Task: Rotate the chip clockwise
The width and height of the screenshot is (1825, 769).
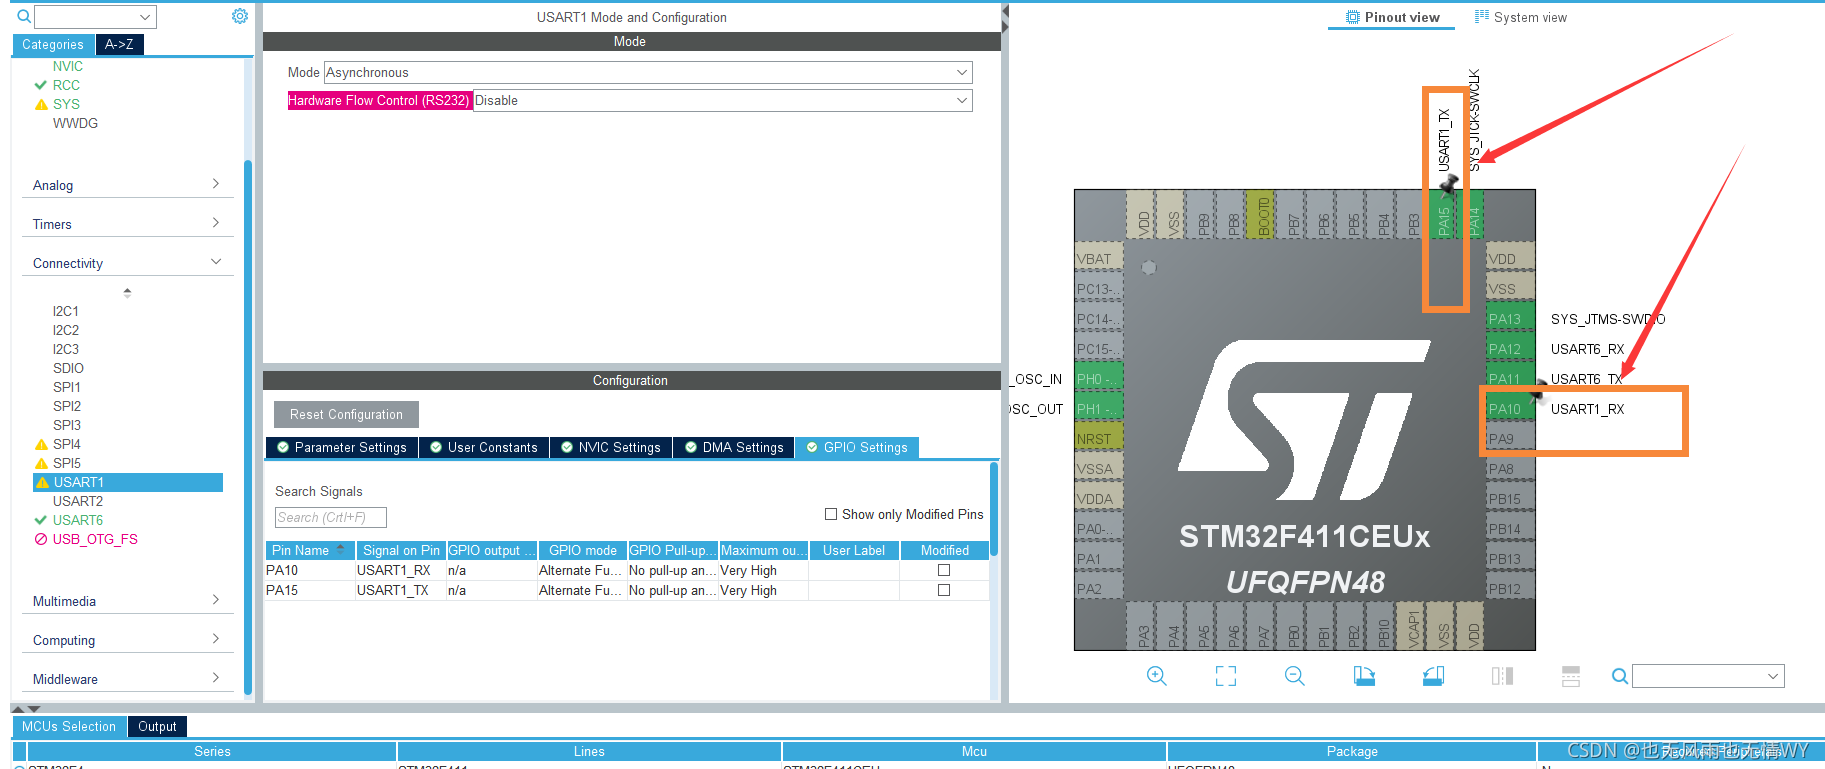Action: click(x=1364, y=676)
